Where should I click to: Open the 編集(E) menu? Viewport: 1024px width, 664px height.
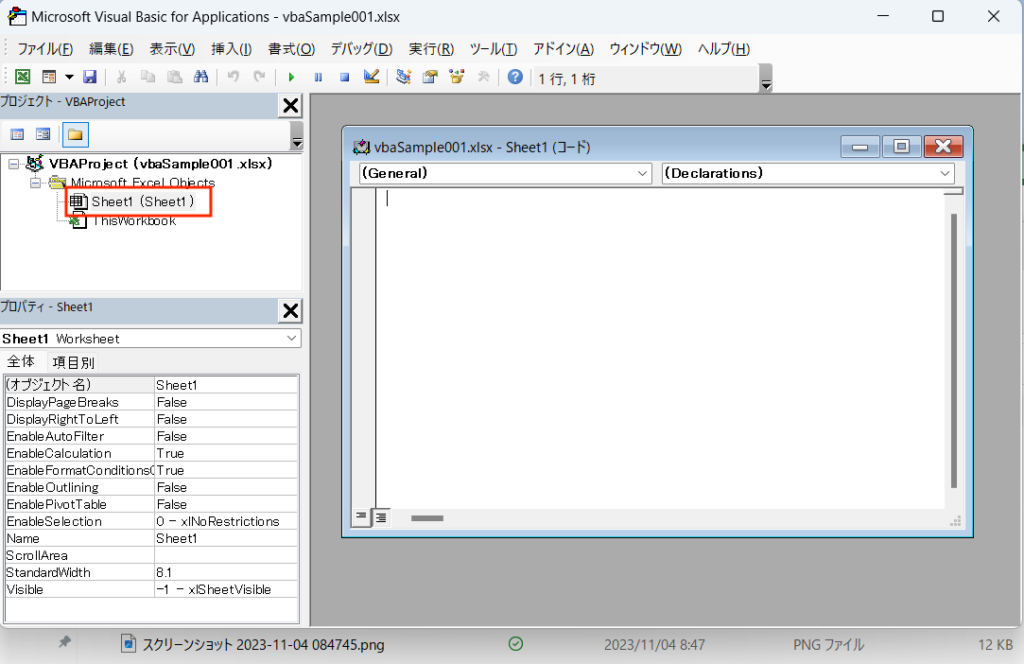tap(111, 49)
